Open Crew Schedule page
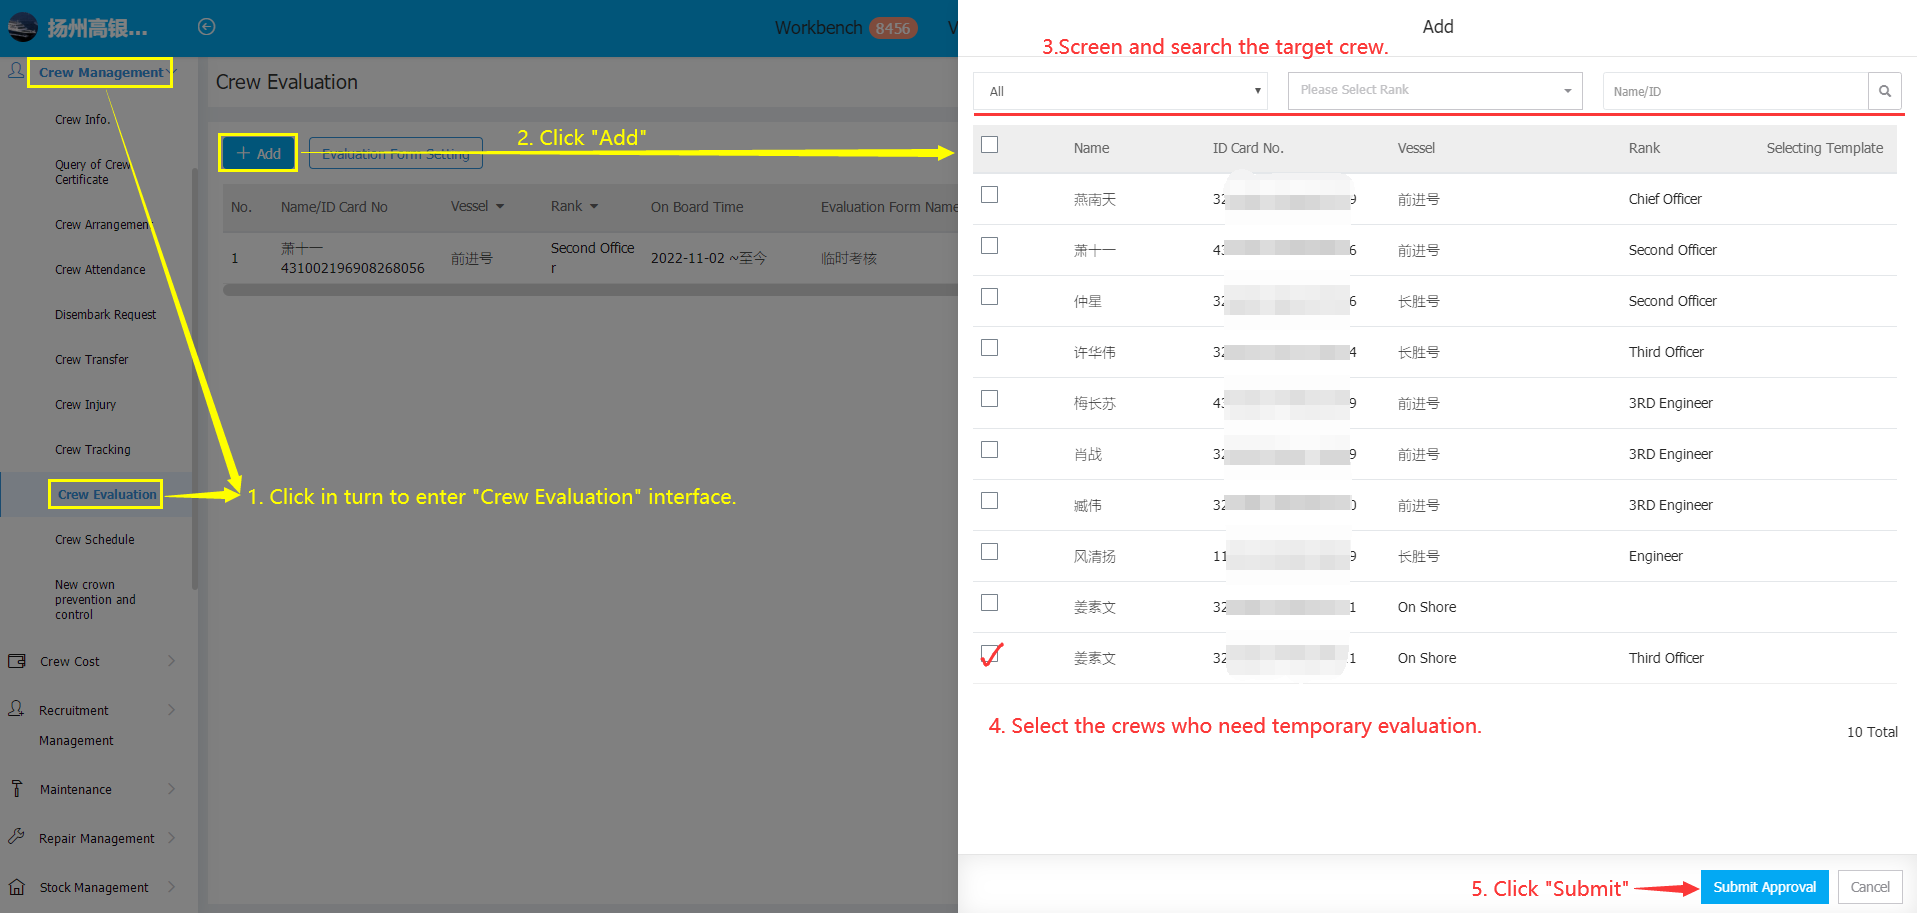 pyautogui.click(x=94, y=540)
